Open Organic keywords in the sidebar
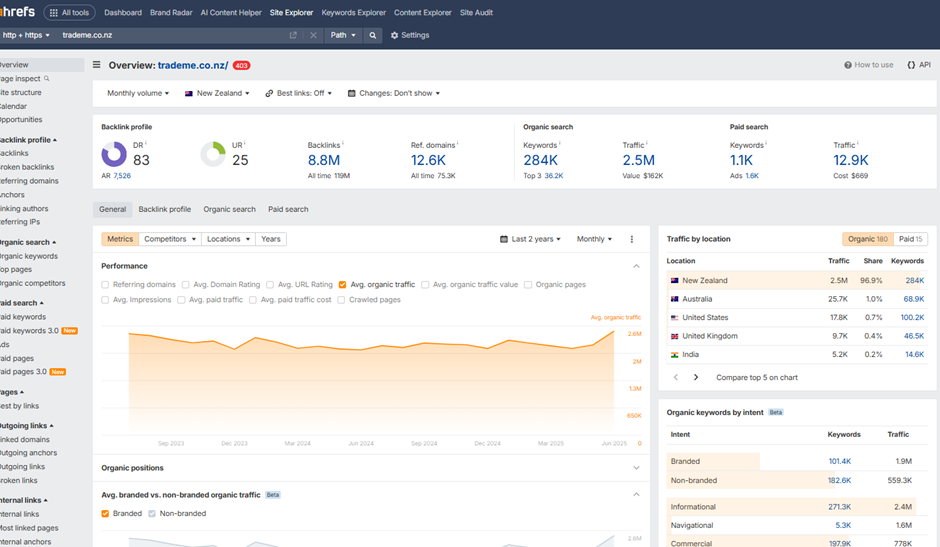 (x=29, y=256)
